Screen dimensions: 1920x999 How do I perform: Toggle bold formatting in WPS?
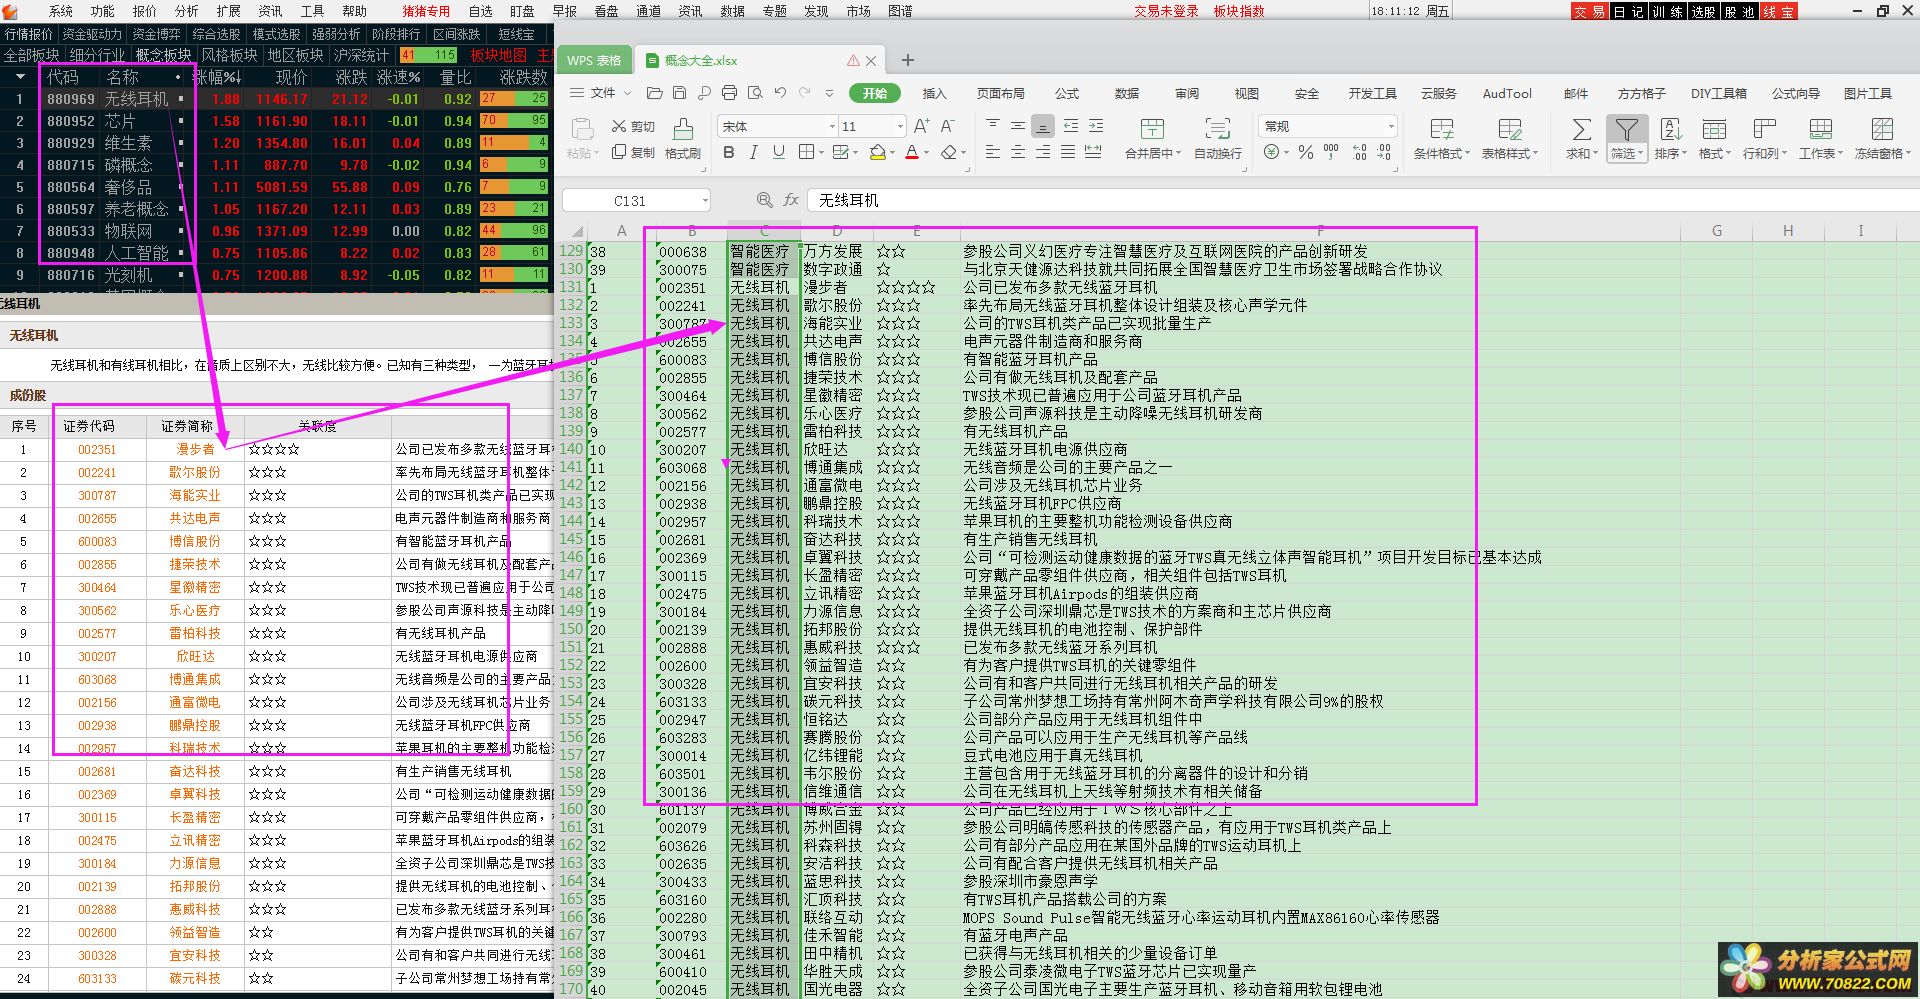728,152
